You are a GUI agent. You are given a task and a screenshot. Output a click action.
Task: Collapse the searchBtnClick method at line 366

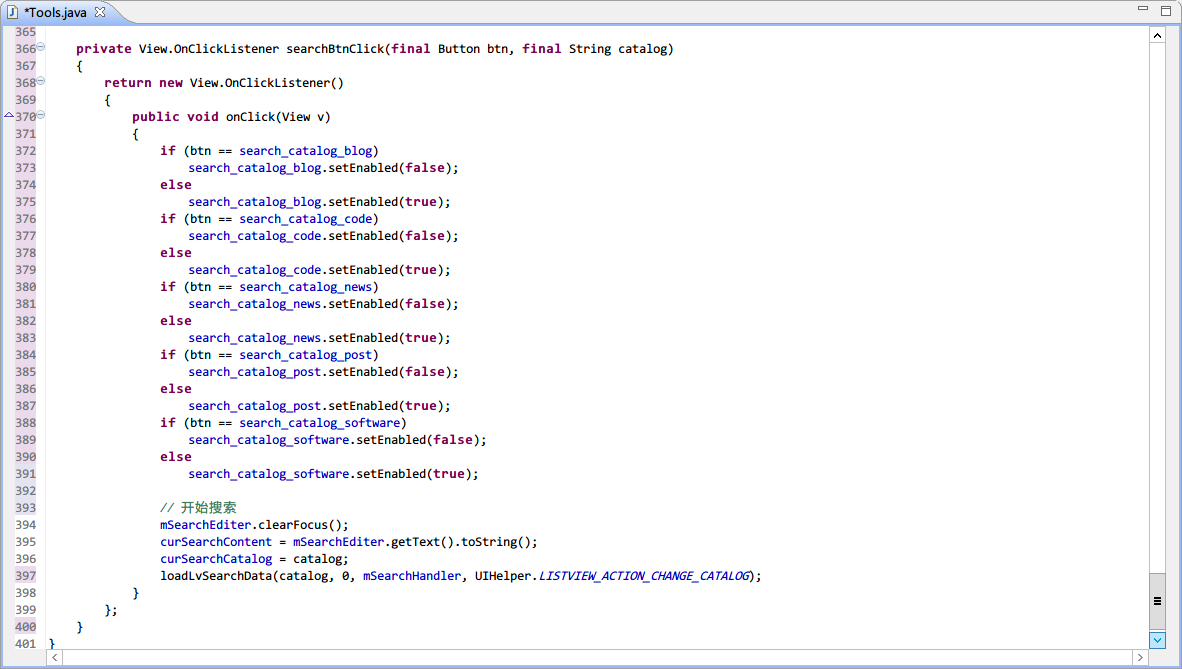pos(41,48)
